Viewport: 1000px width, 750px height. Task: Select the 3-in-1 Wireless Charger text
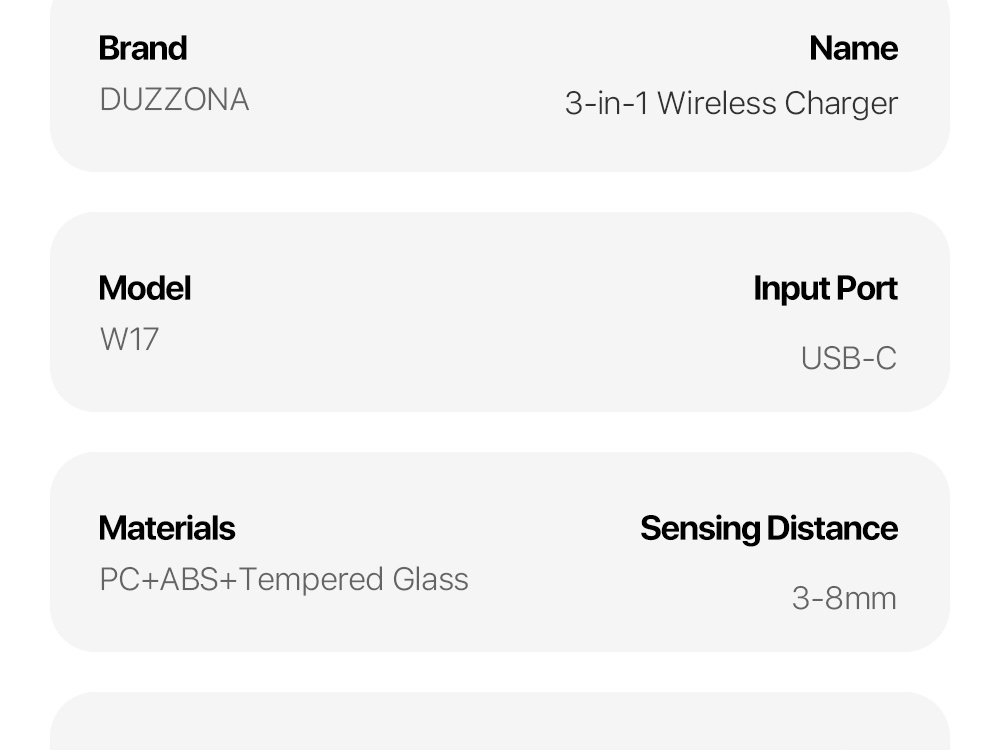(731, 103)
